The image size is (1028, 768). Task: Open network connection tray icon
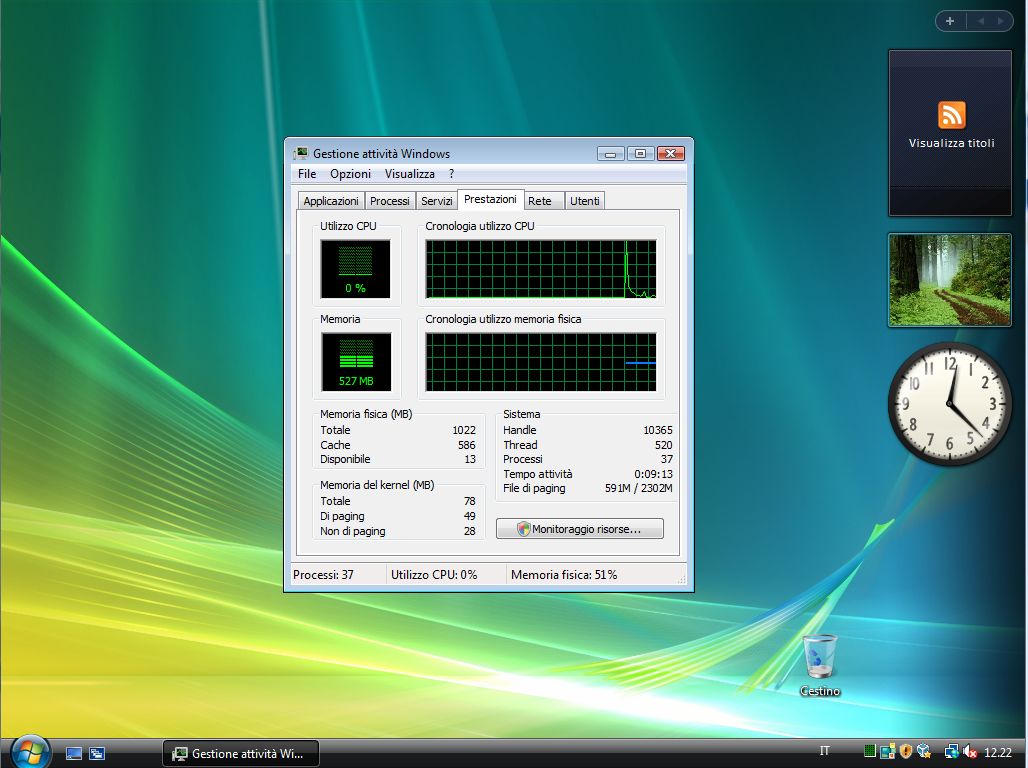coord(952,751)
